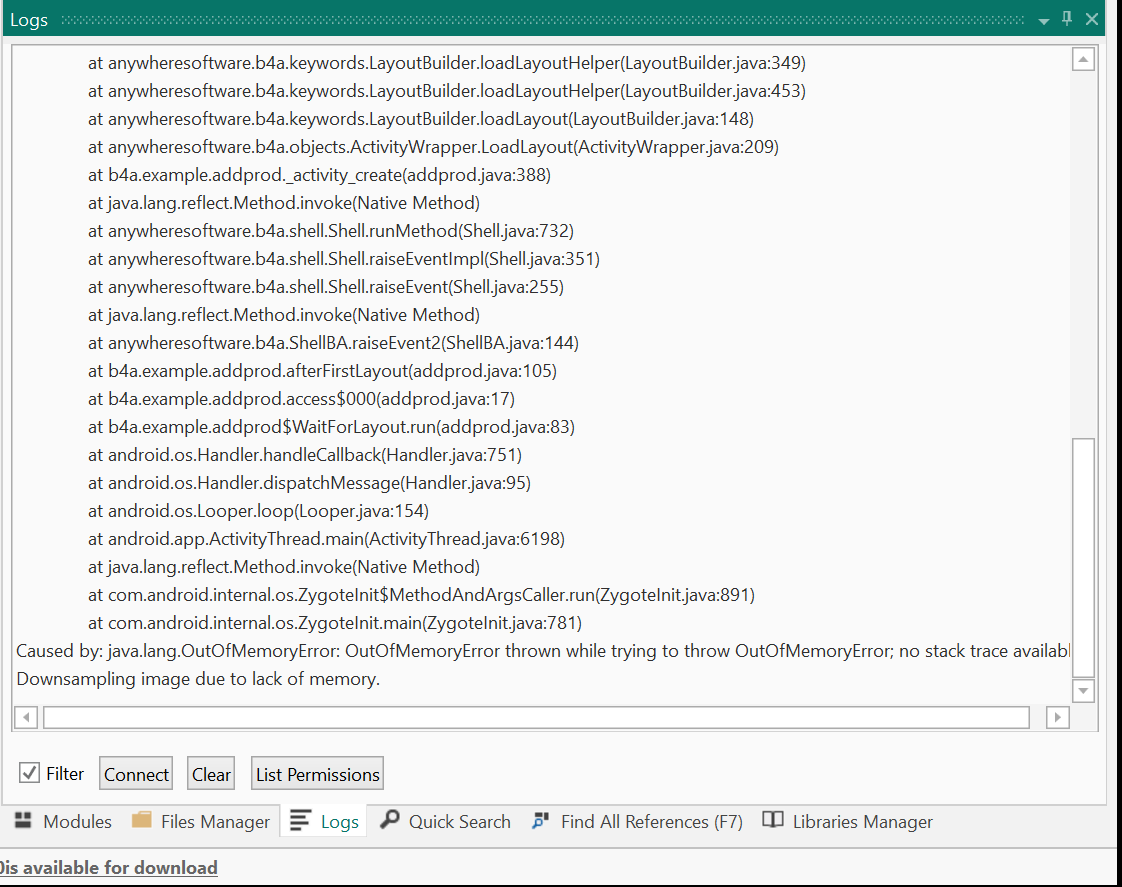This screenshot has height=887, width=1122.
Task: Click the 'LayoutBuilder.java:349' log line
Action: [447, 63]
